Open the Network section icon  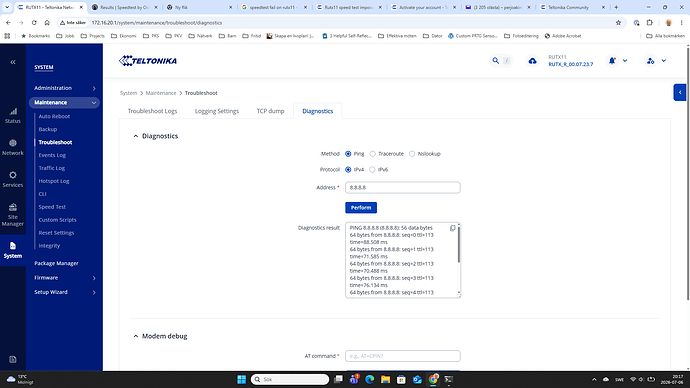point(13,143)
